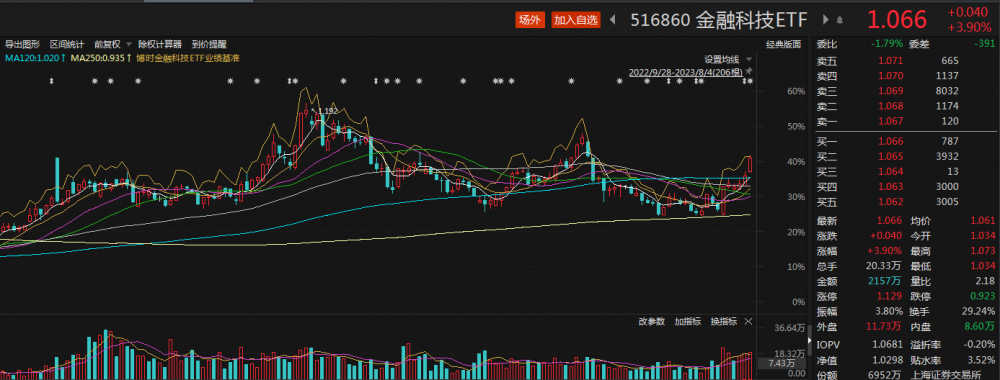Click the 最高 value 1.073
Image resolution: width=1000 pixels, height=380 pixels.
point(983,251)
